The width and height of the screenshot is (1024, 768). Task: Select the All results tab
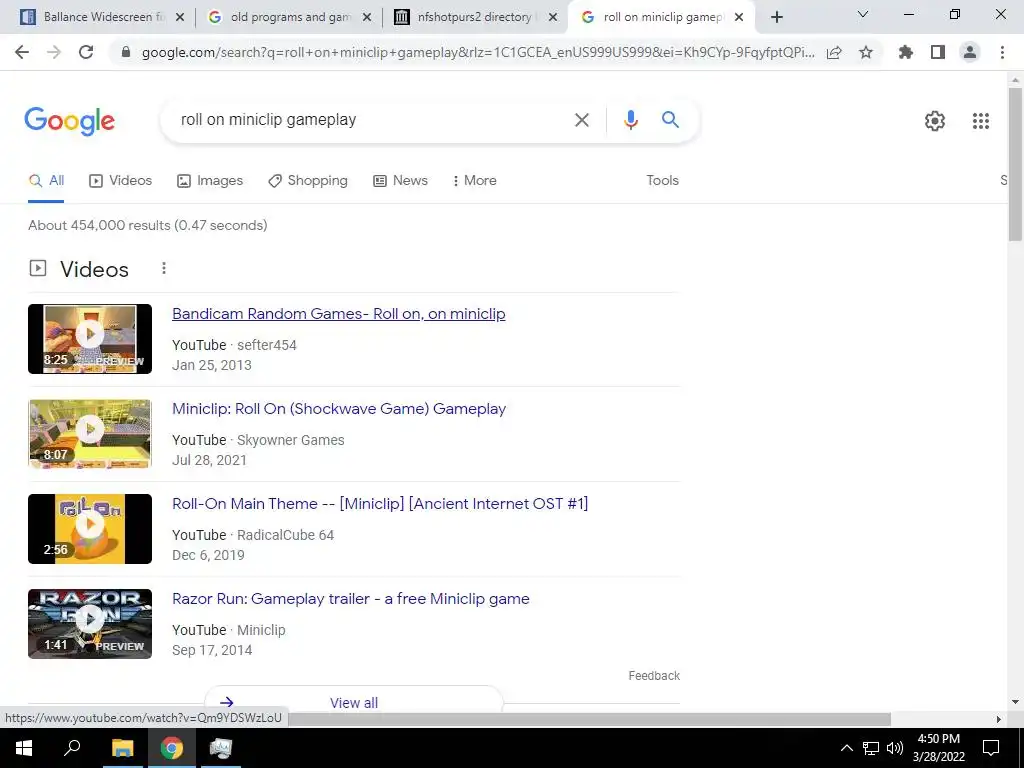46,181
